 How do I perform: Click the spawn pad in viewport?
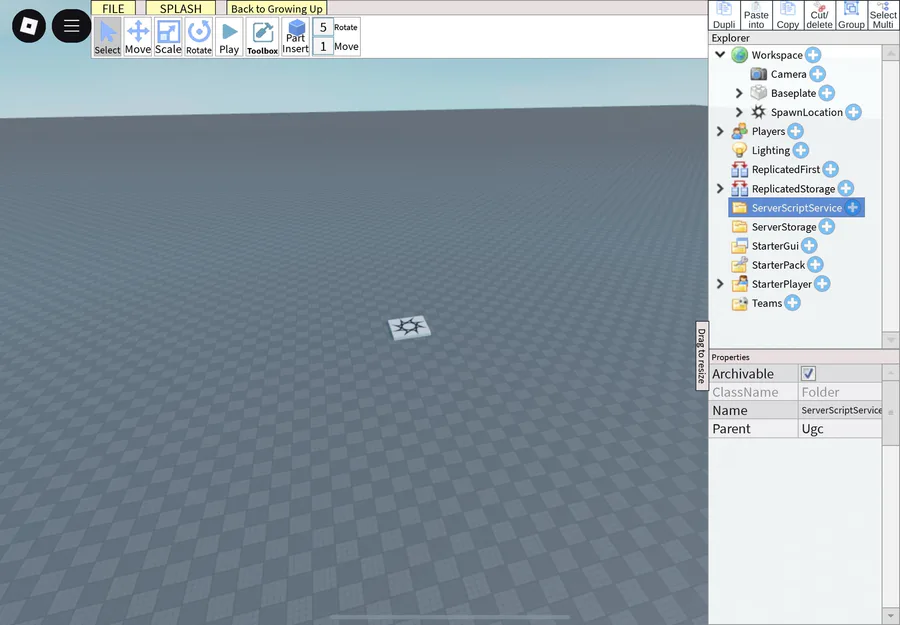[409, 328]
